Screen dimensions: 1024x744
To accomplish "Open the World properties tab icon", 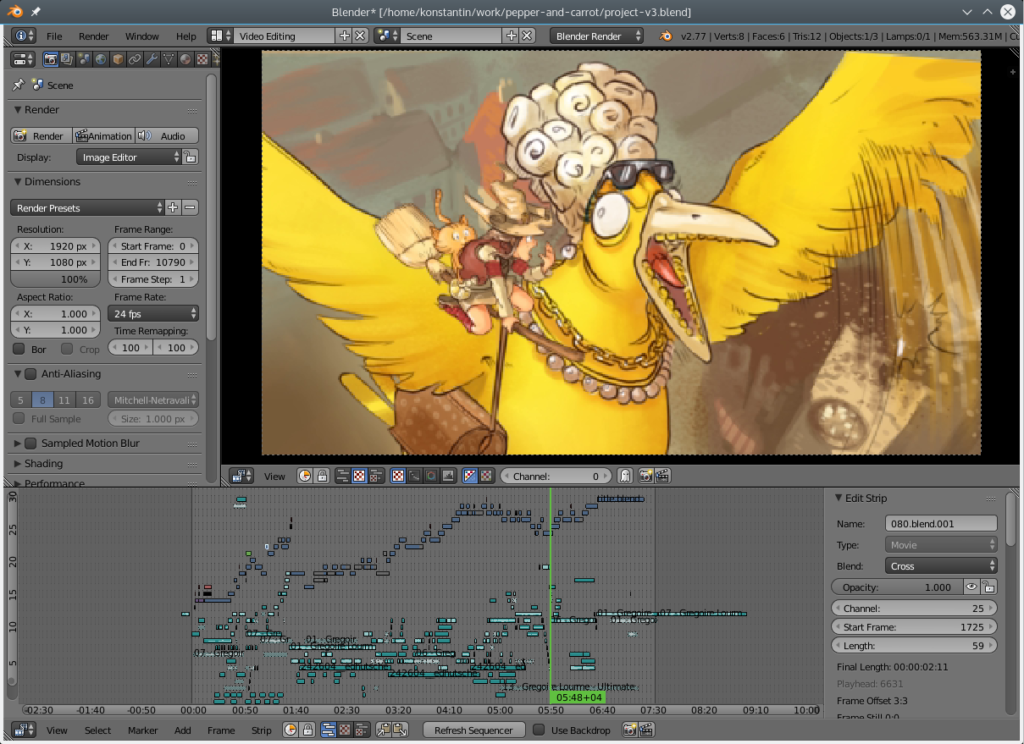I will coord(101,59).
